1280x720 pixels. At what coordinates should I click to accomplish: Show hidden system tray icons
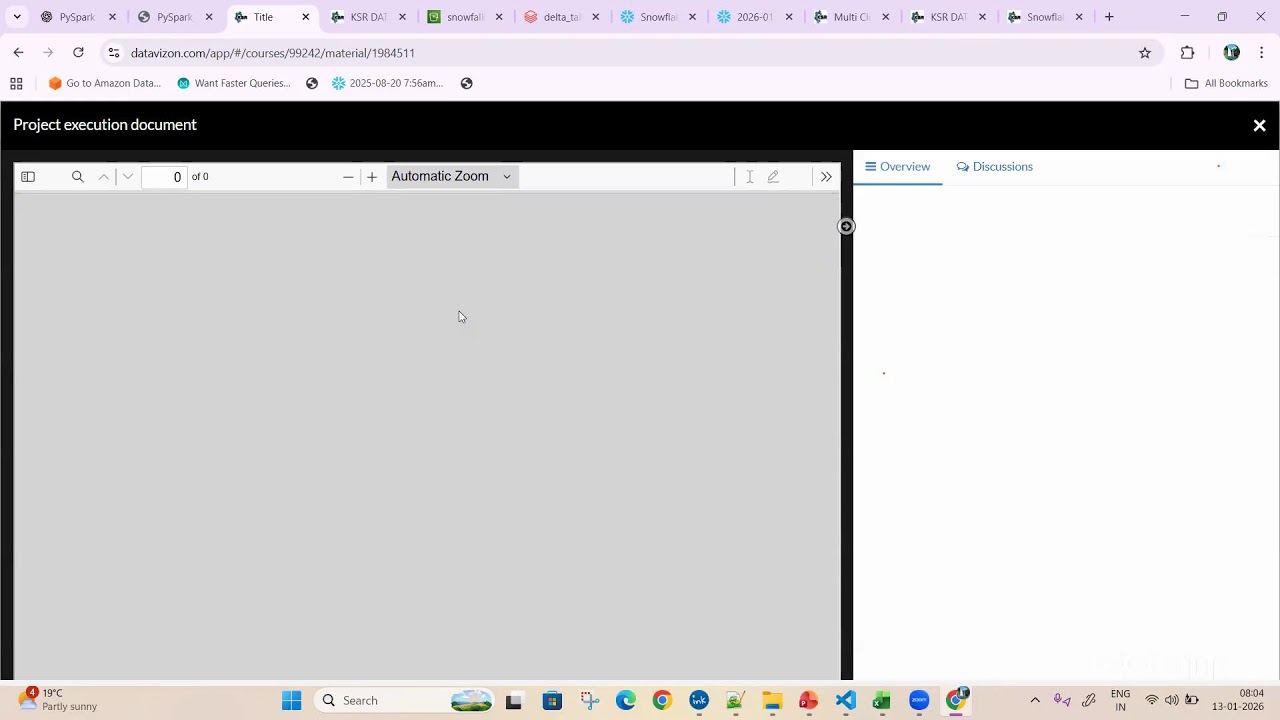1035,701
